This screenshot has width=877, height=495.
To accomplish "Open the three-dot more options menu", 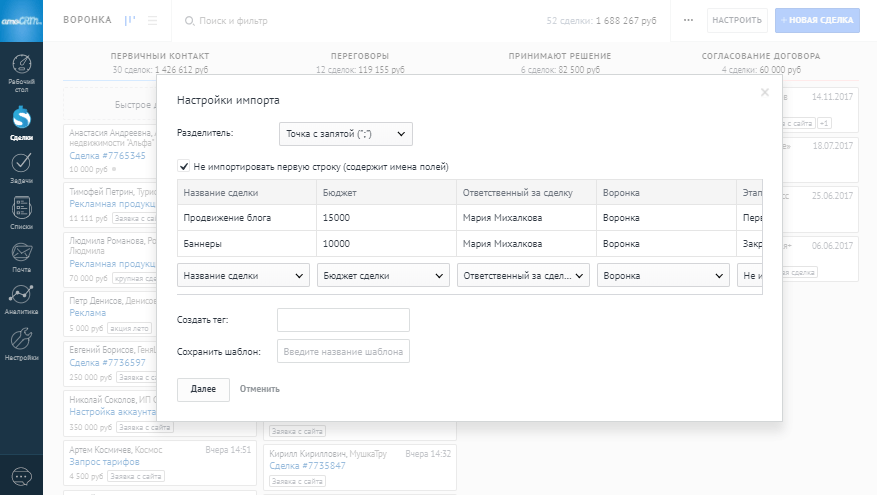I will pos(687,20).
